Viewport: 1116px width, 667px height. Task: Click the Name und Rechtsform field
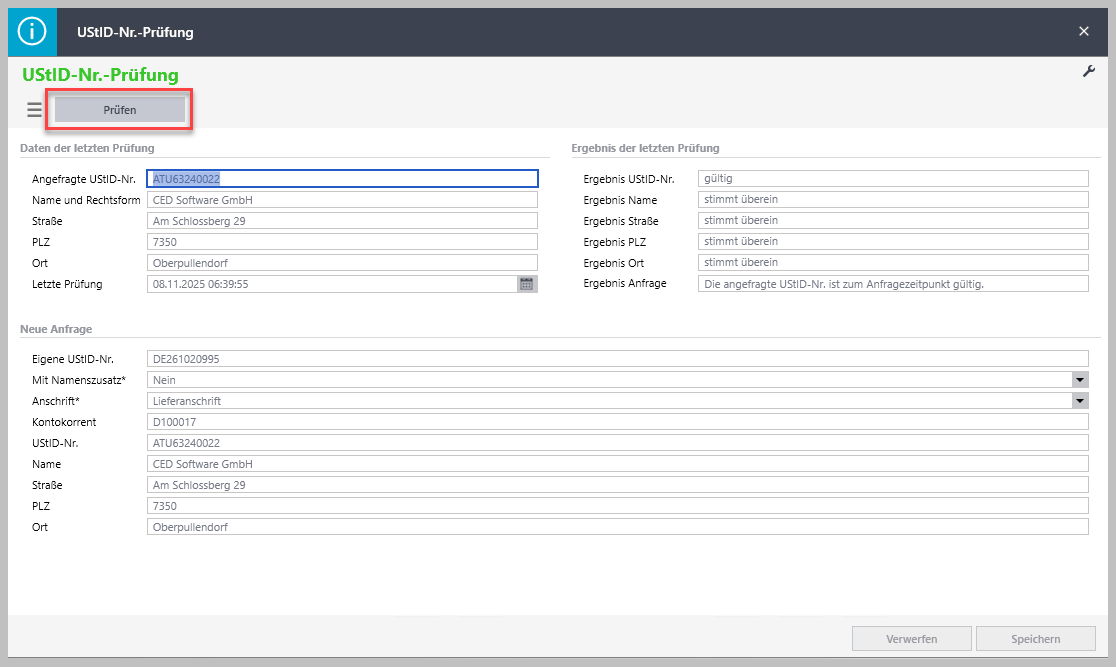click(x=342, y=200)
